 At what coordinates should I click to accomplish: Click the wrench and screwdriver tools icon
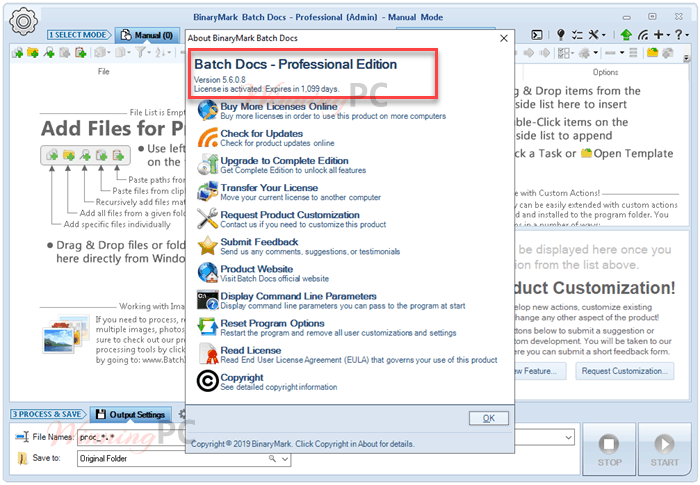coord(594,35)
